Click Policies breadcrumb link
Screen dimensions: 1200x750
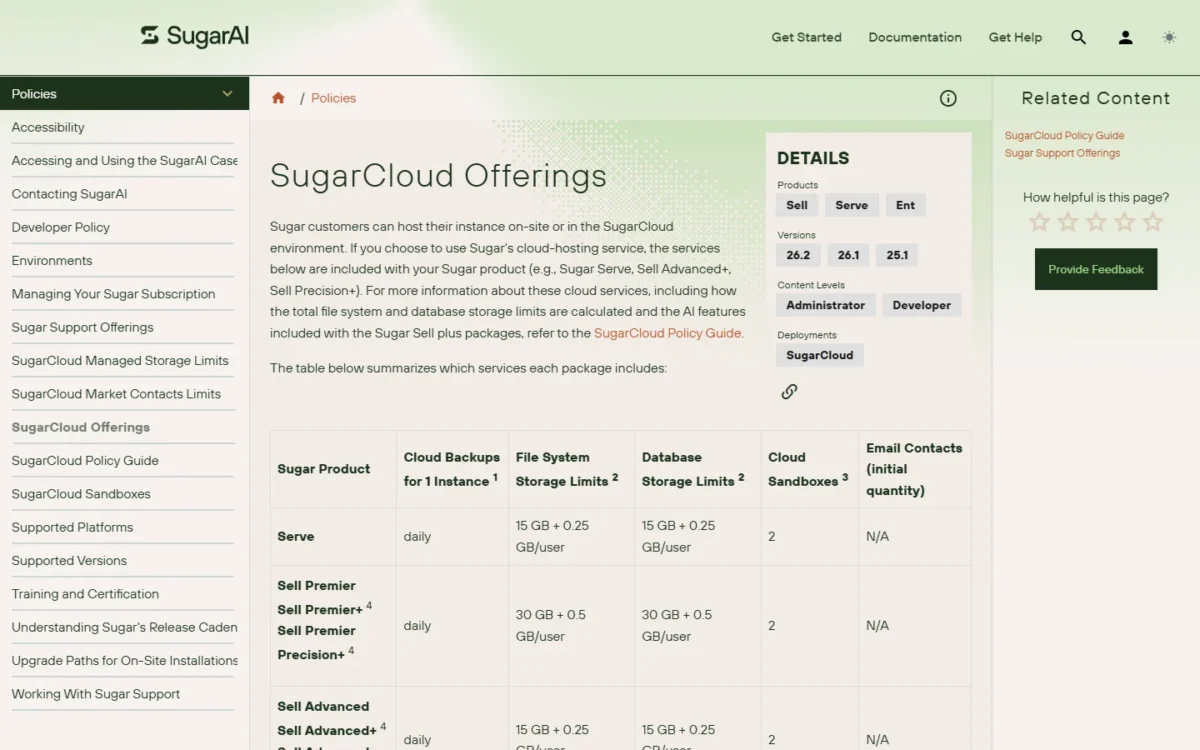pos(333,98)
